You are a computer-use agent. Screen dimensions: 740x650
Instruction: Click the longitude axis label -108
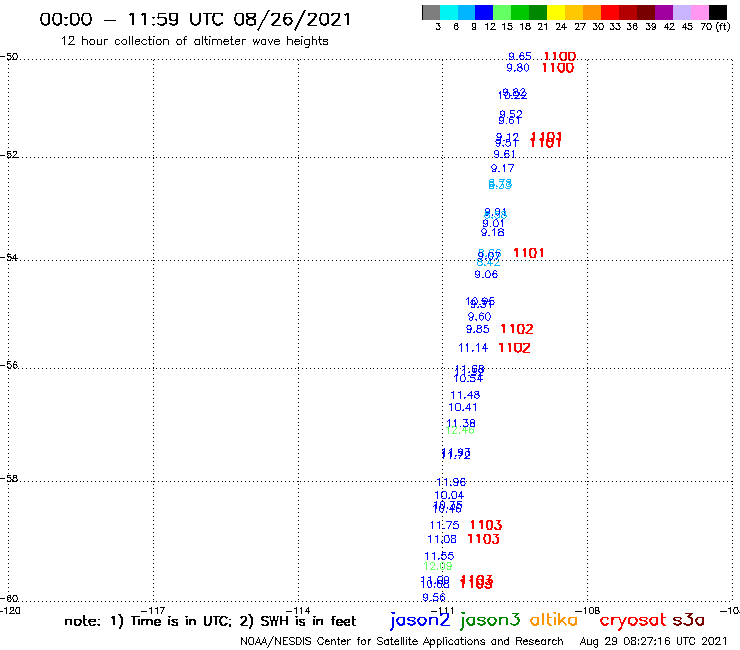[588, 611]
